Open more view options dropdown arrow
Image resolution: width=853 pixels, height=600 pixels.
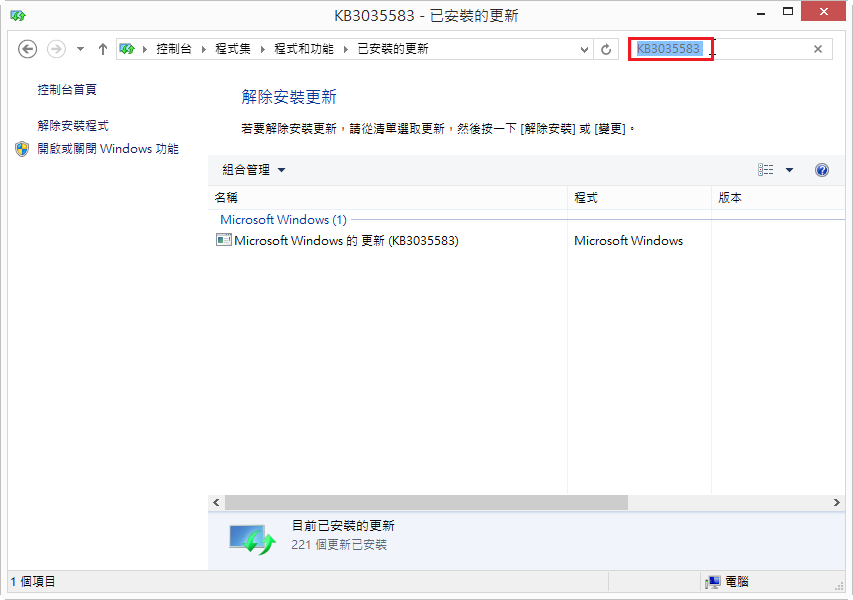pyautogui.click(x=789, y=170)
